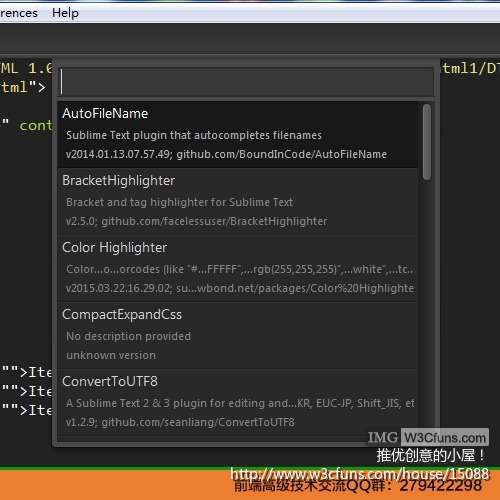This screenshot has width=500, height=500.
Task: Click the github.com/seanliang/ConvertToUTF8 version line
Action: [180, 422]
